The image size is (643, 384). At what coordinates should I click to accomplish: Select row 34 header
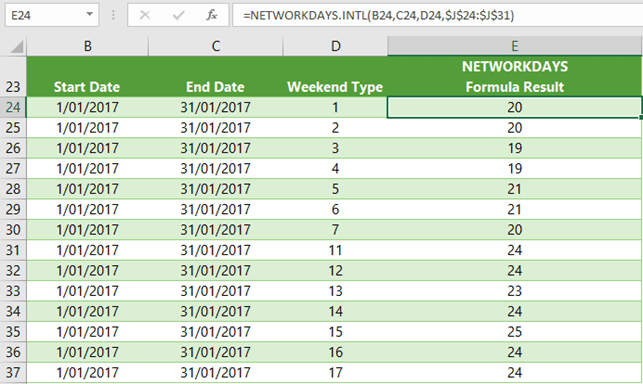coord(13,311)
